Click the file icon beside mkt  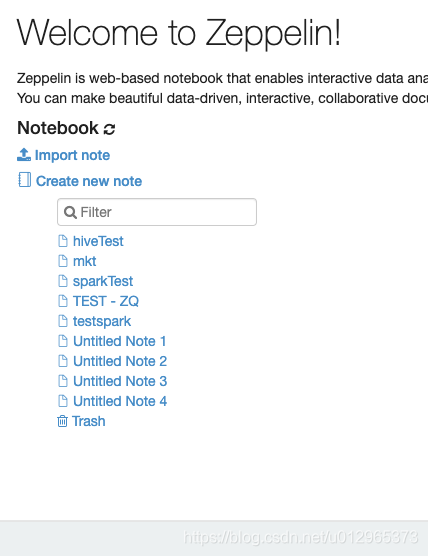click(63, 261)
